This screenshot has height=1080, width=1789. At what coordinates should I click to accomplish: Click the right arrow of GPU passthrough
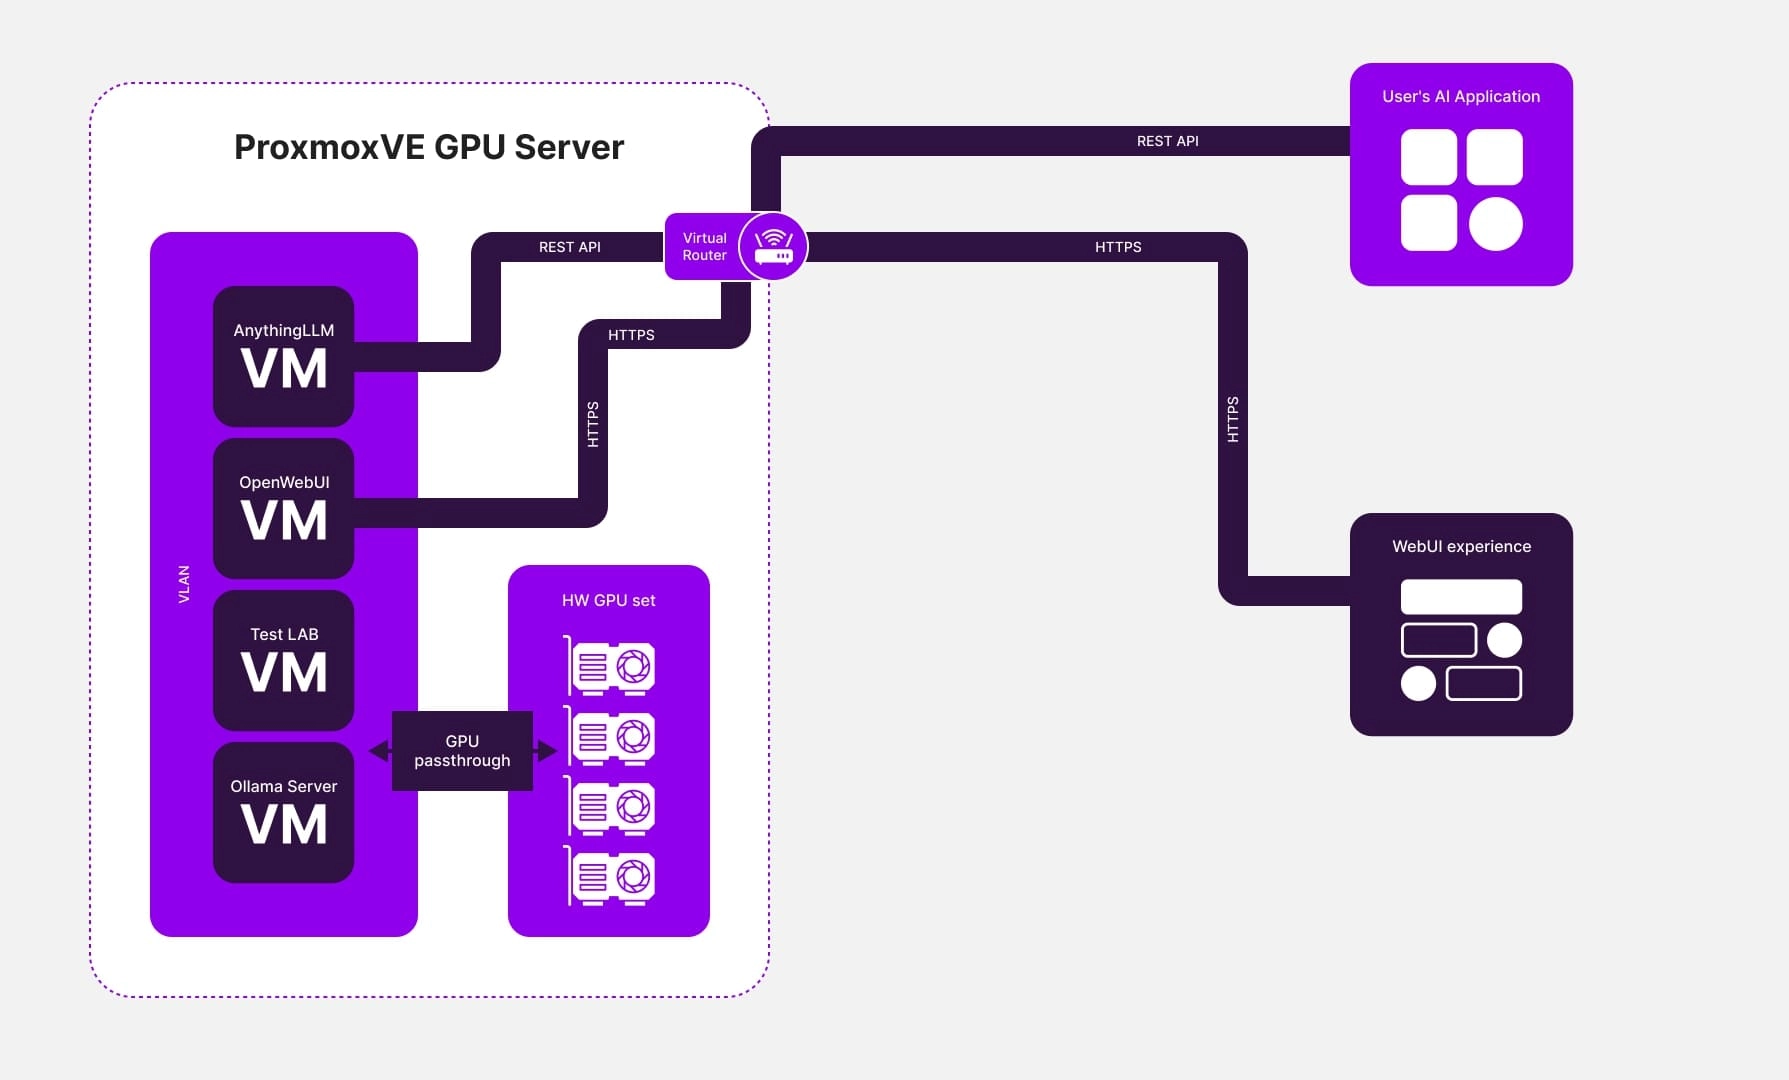546,751
